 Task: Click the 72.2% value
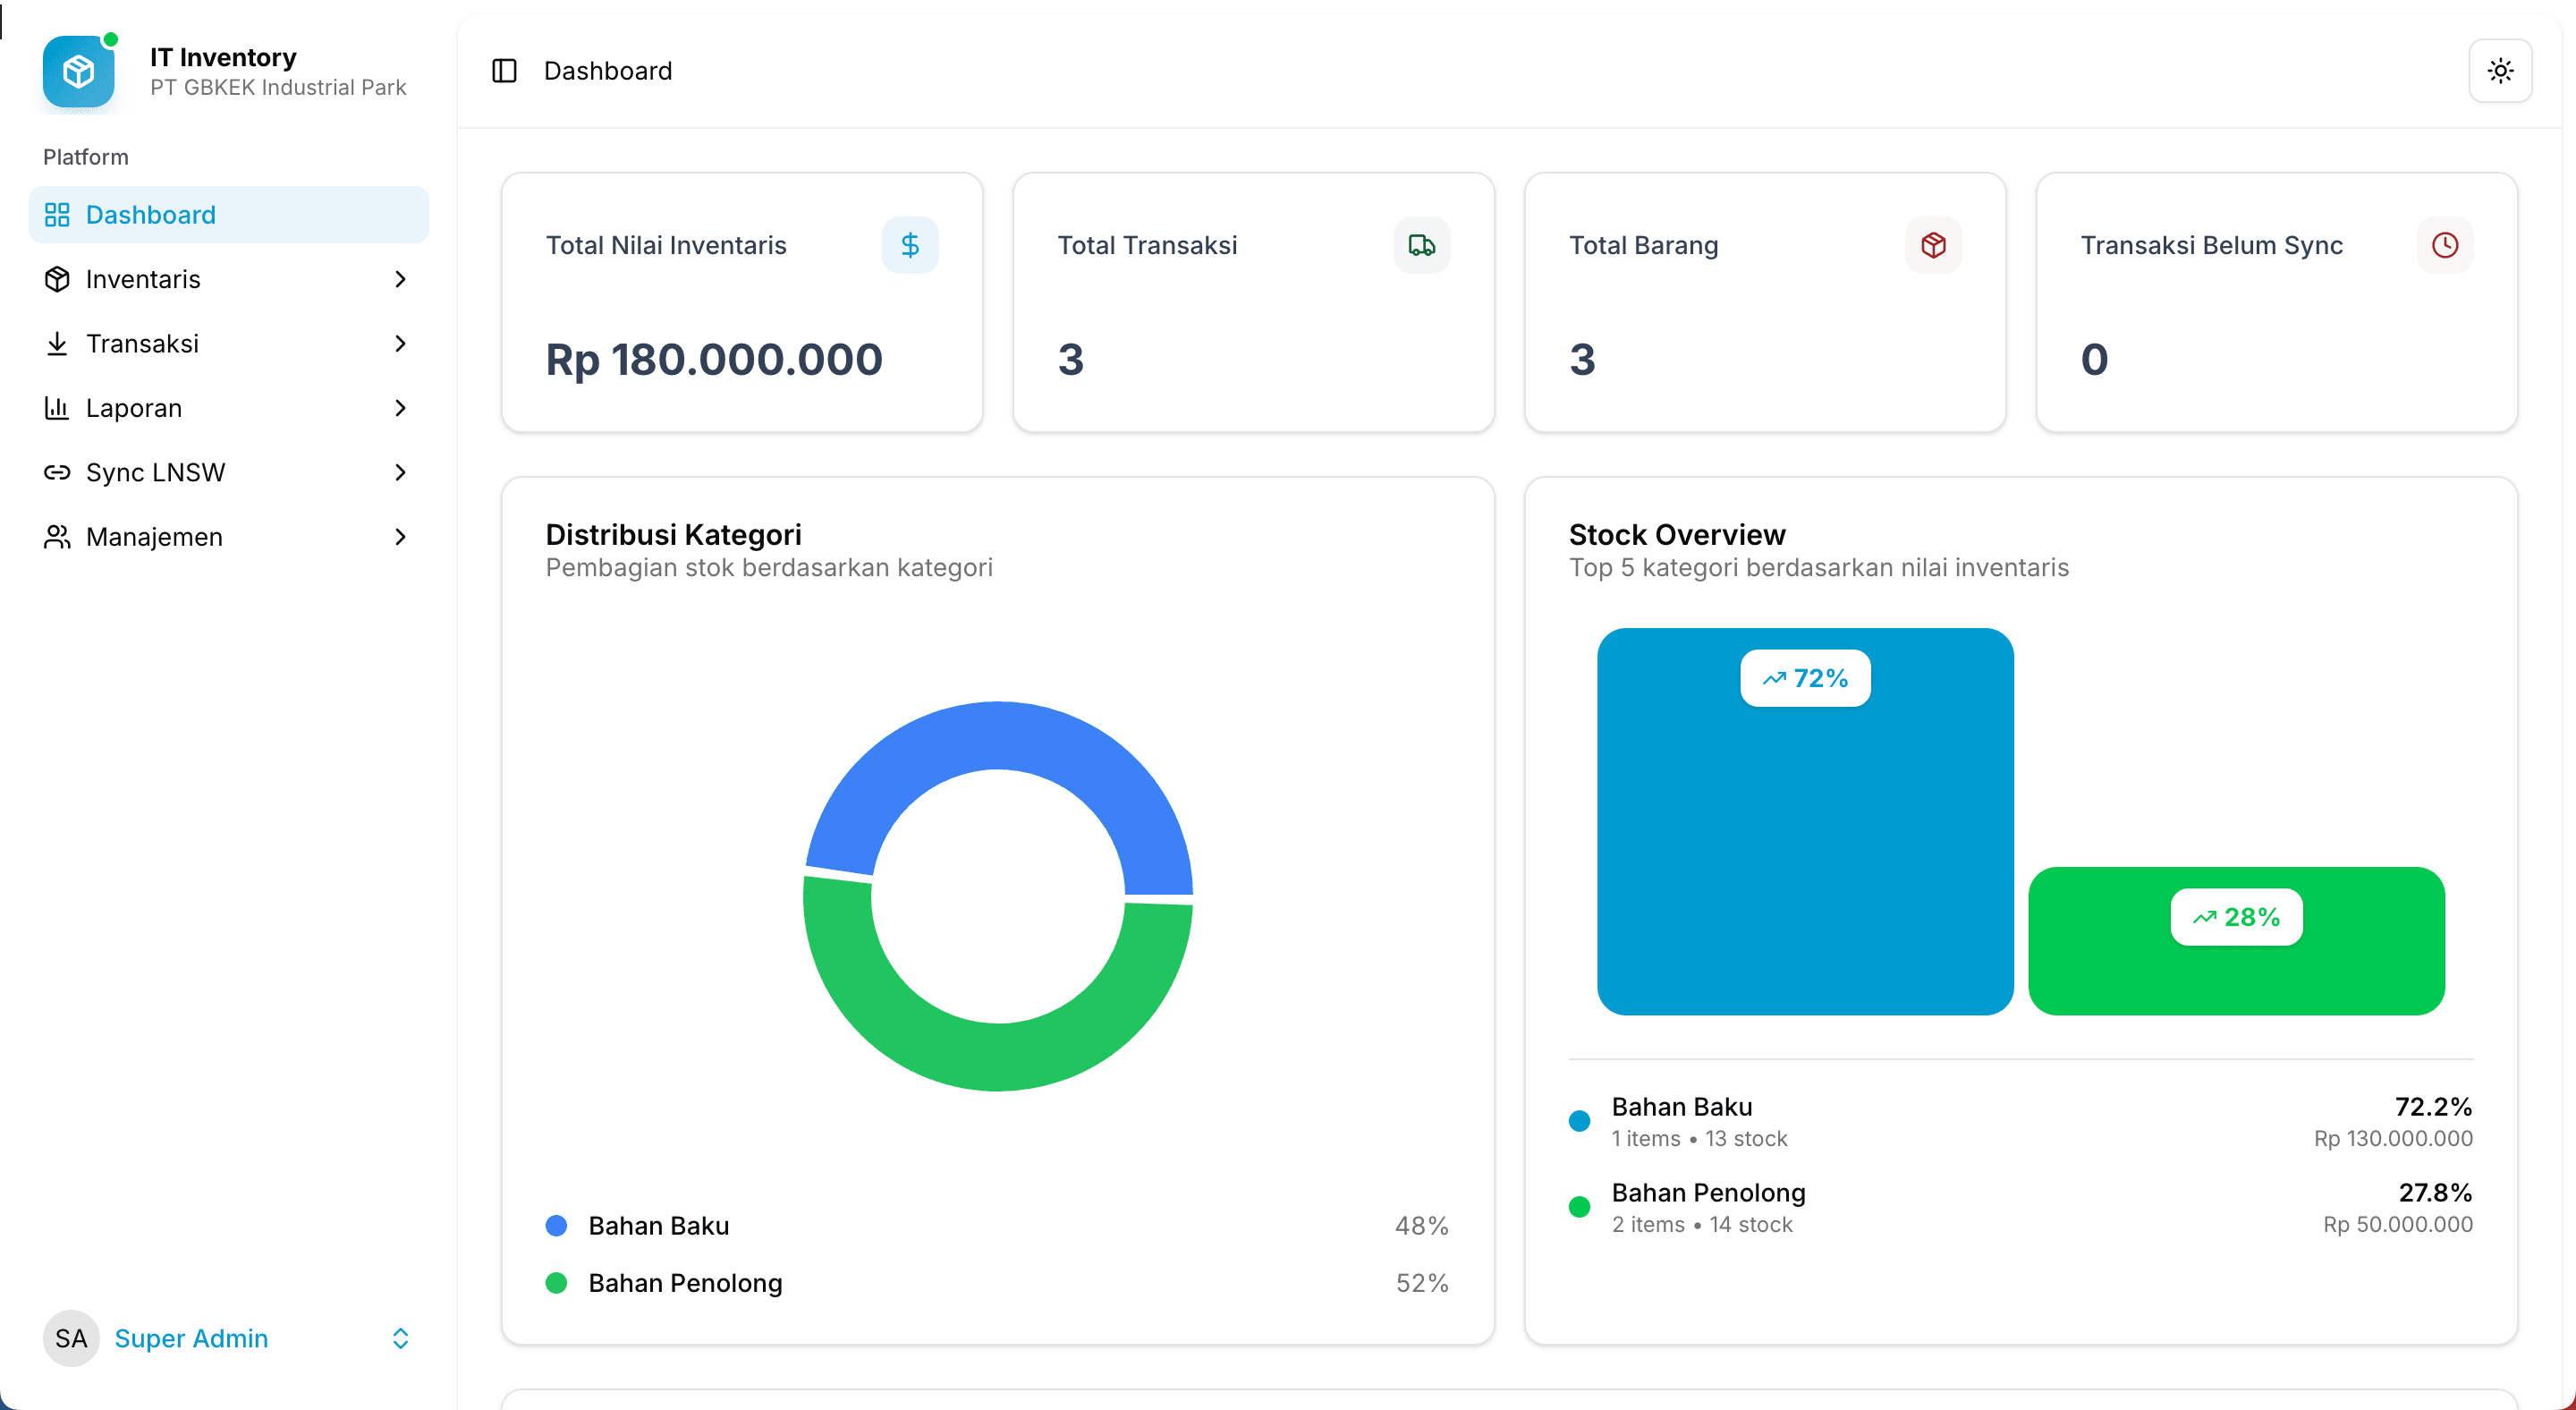tap(2433, 1106)
